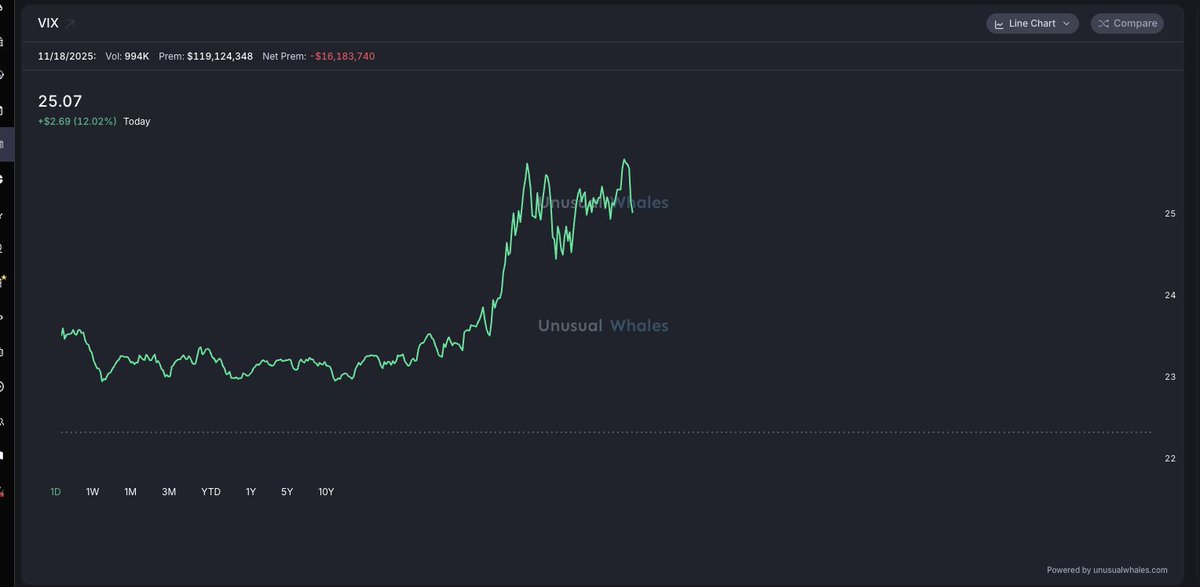
Task: Open the Powered by unusualwhales.com link
Action: click(1107, 570)
